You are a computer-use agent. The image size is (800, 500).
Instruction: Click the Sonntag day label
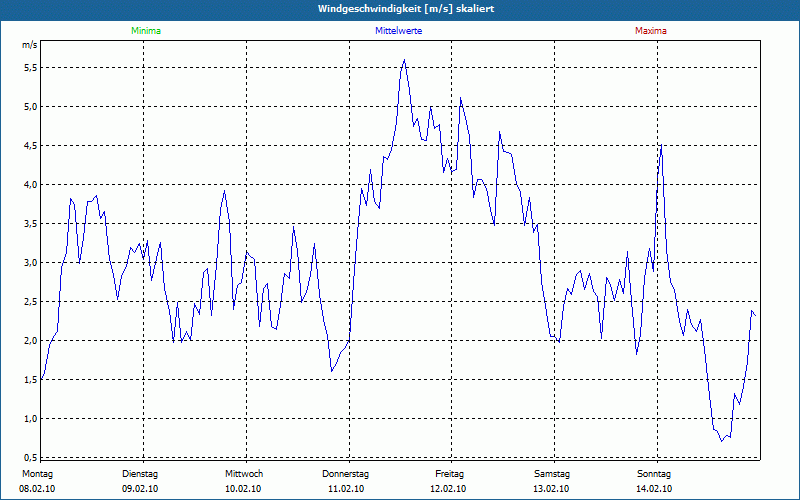coord(654,474)
